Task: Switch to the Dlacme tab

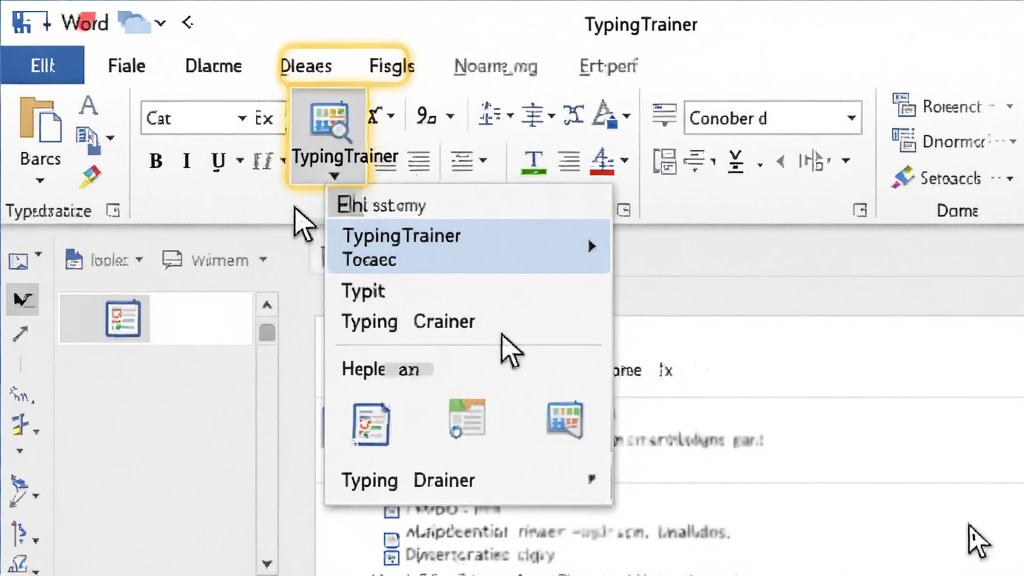Action: (x=214, y=66)
